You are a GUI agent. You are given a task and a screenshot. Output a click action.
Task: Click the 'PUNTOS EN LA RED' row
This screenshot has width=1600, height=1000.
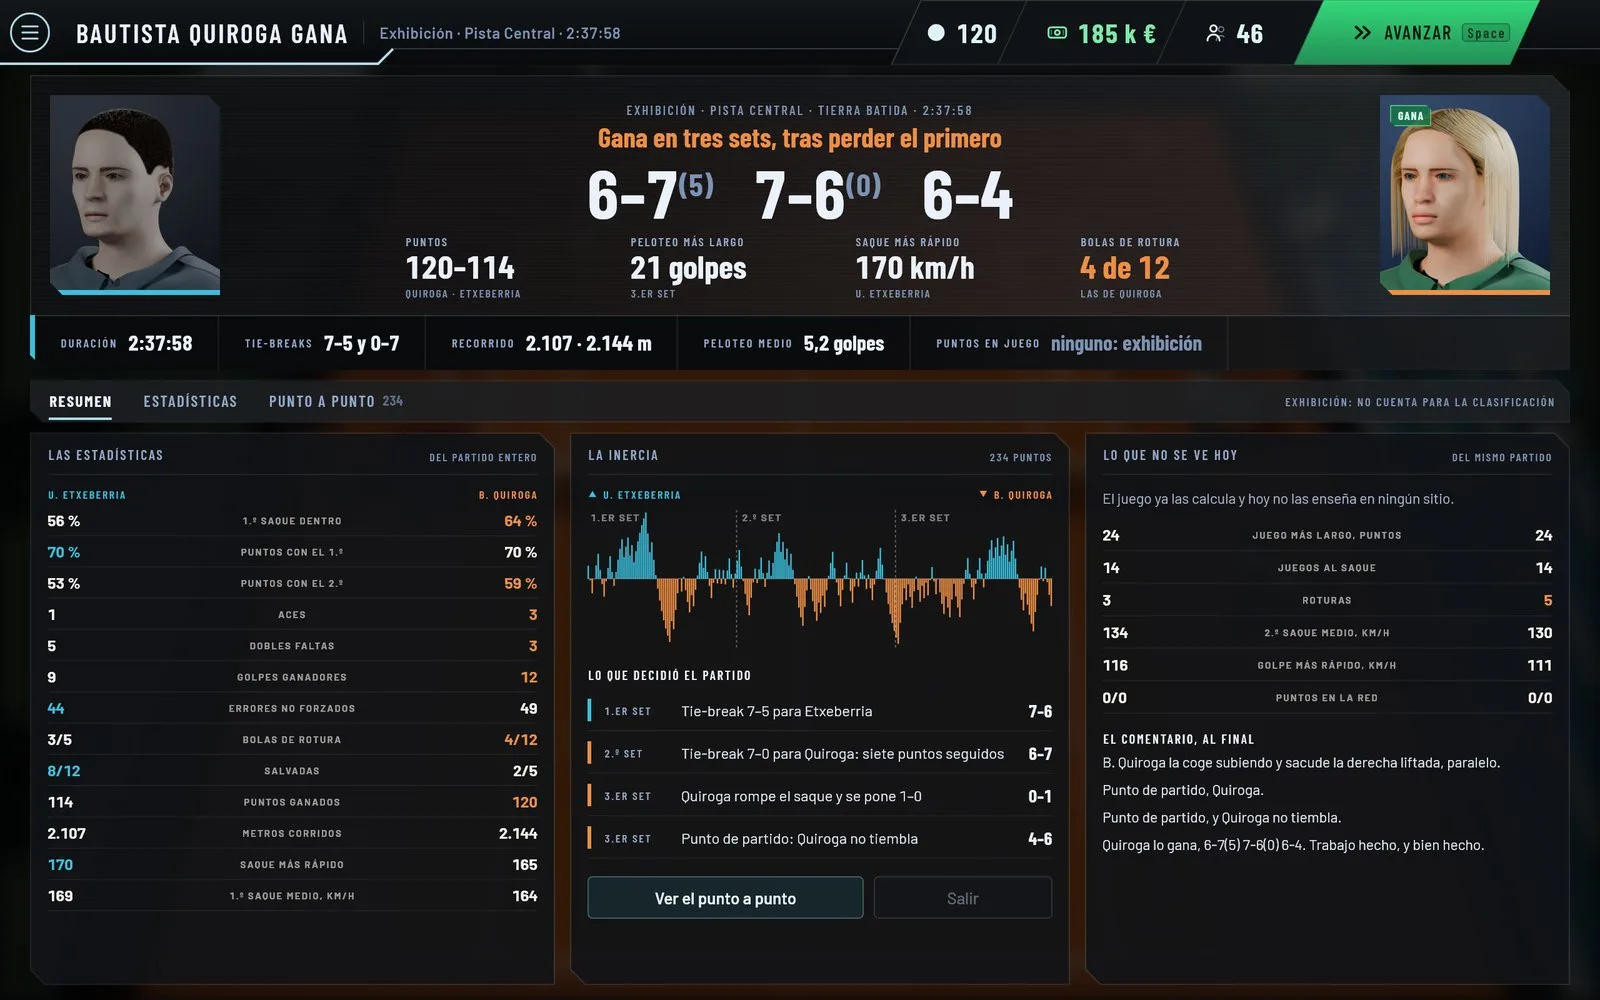[x=1327, y=698]
